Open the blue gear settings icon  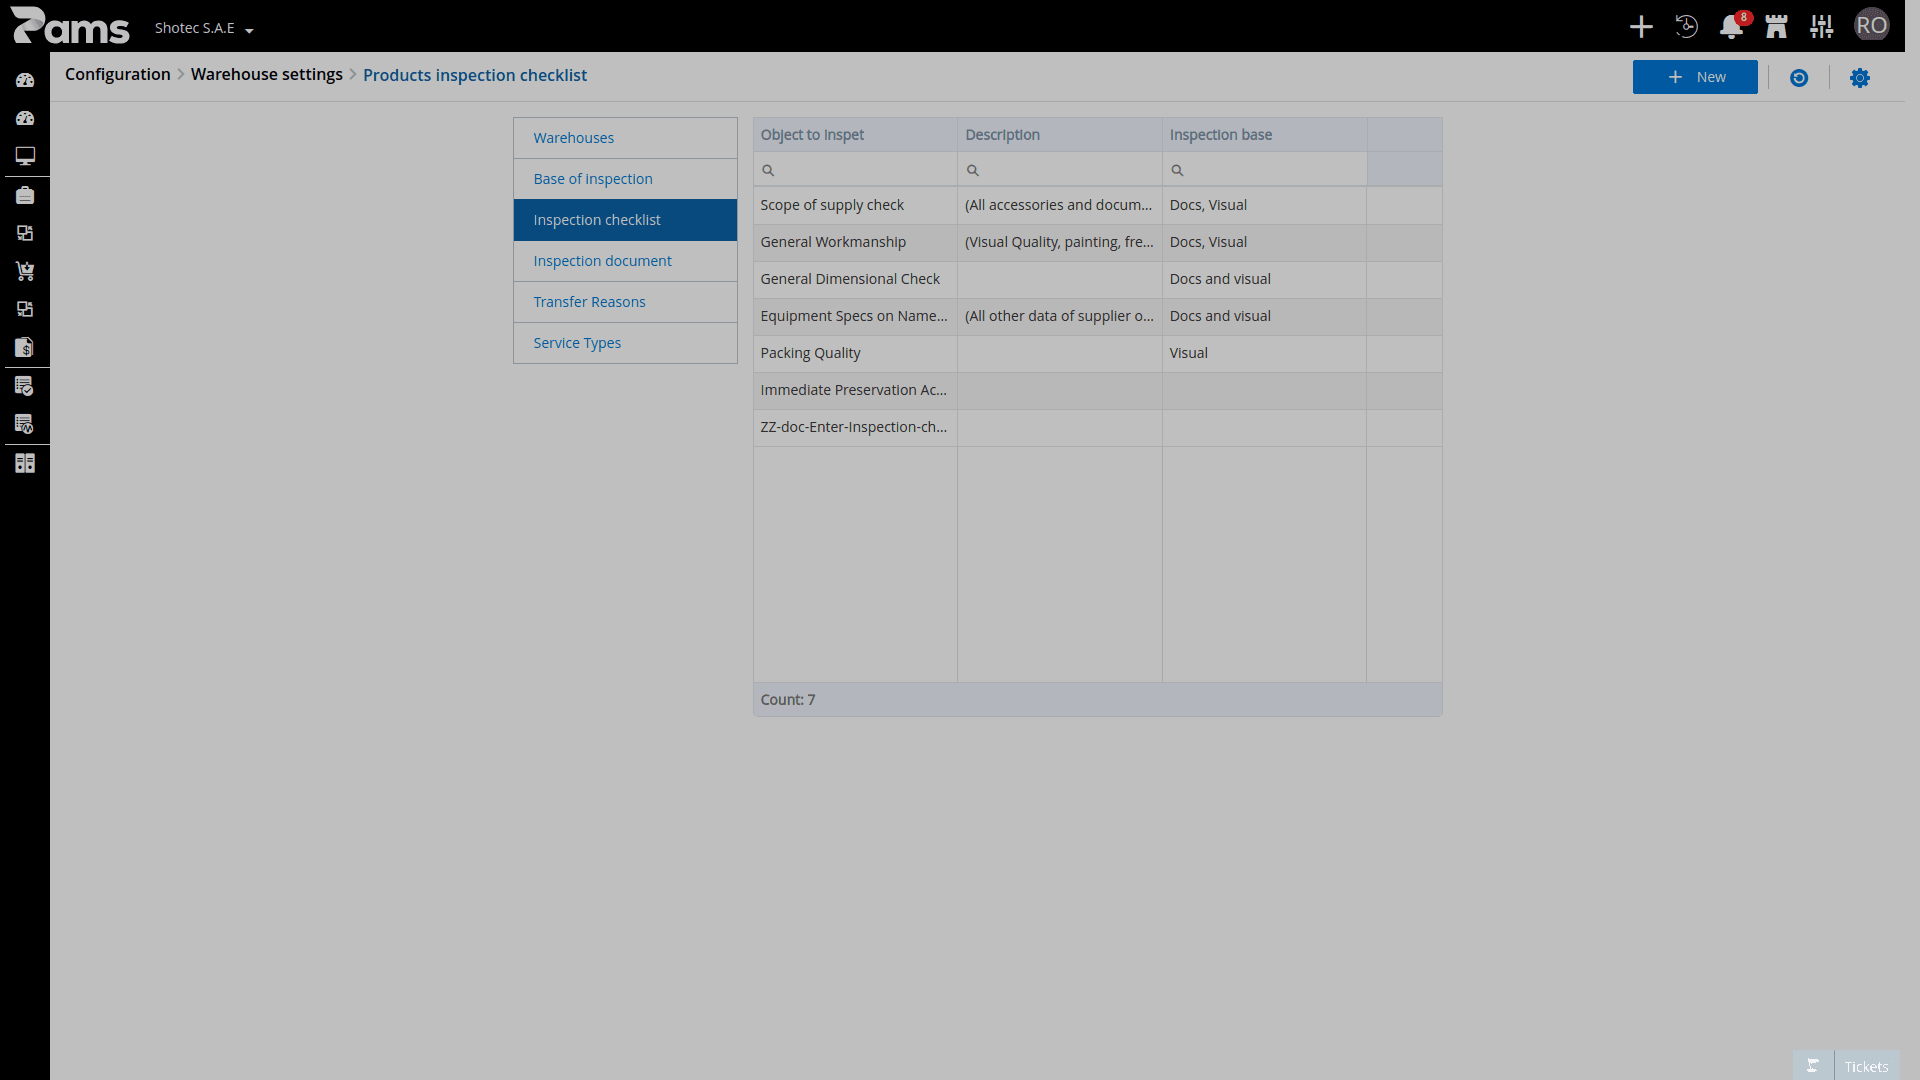pyautogui.click(x=1859, y=78)
